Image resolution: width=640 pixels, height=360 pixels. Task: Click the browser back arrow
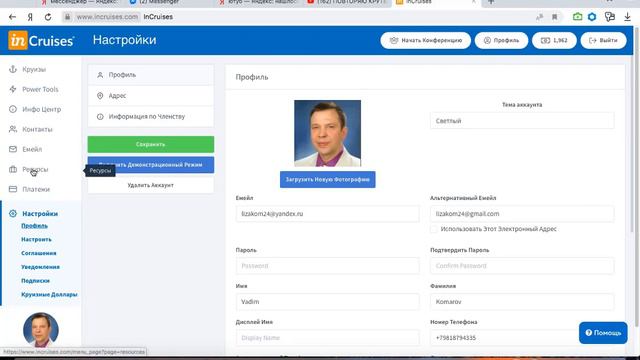tap(12, 17)
